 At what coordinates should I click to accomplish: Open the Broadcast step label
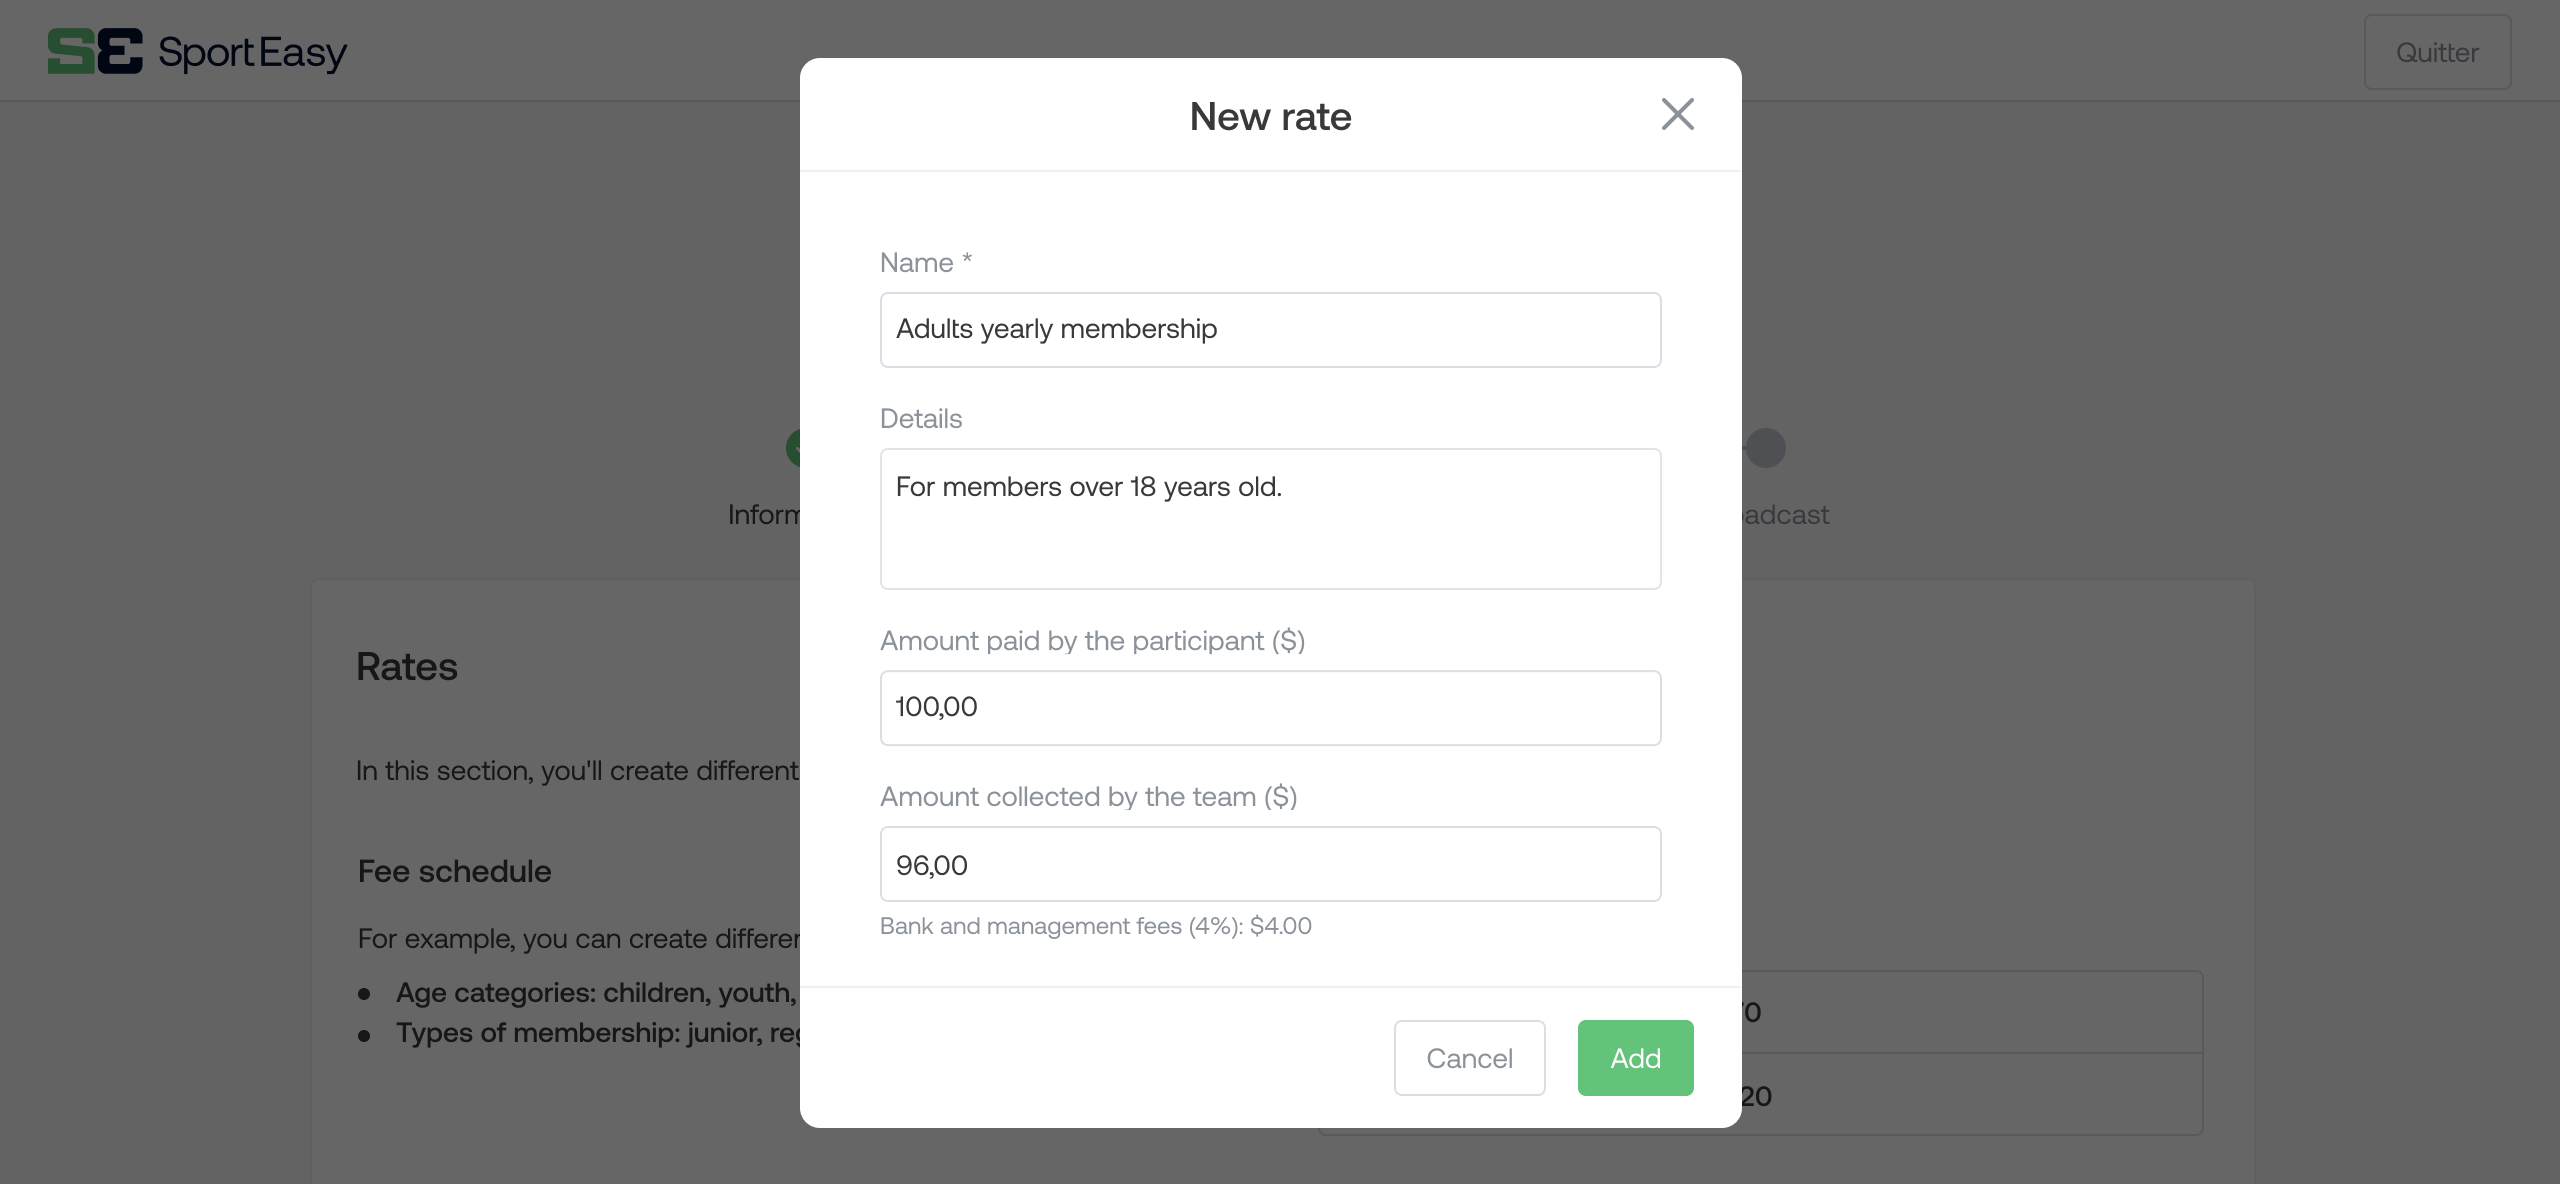tap(1786, 515)
